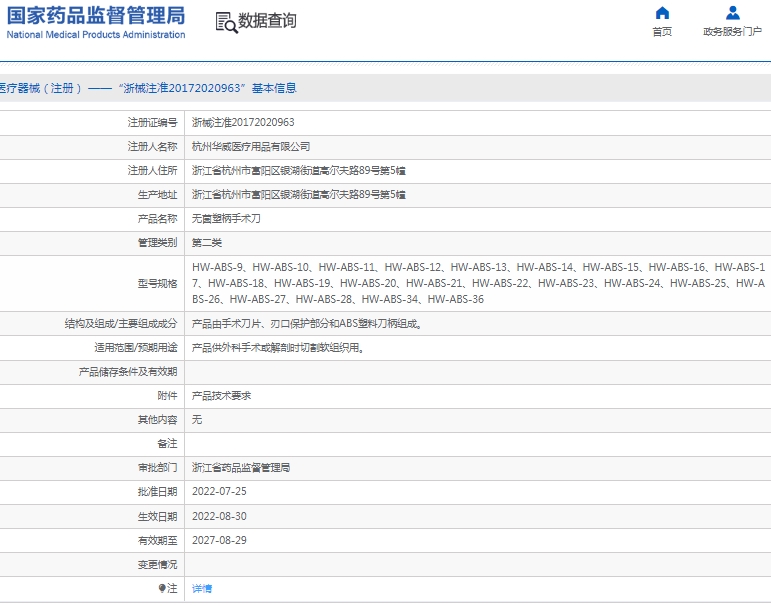
Task: Click the 数据查询 search document icon
Action: coord(227,22)
